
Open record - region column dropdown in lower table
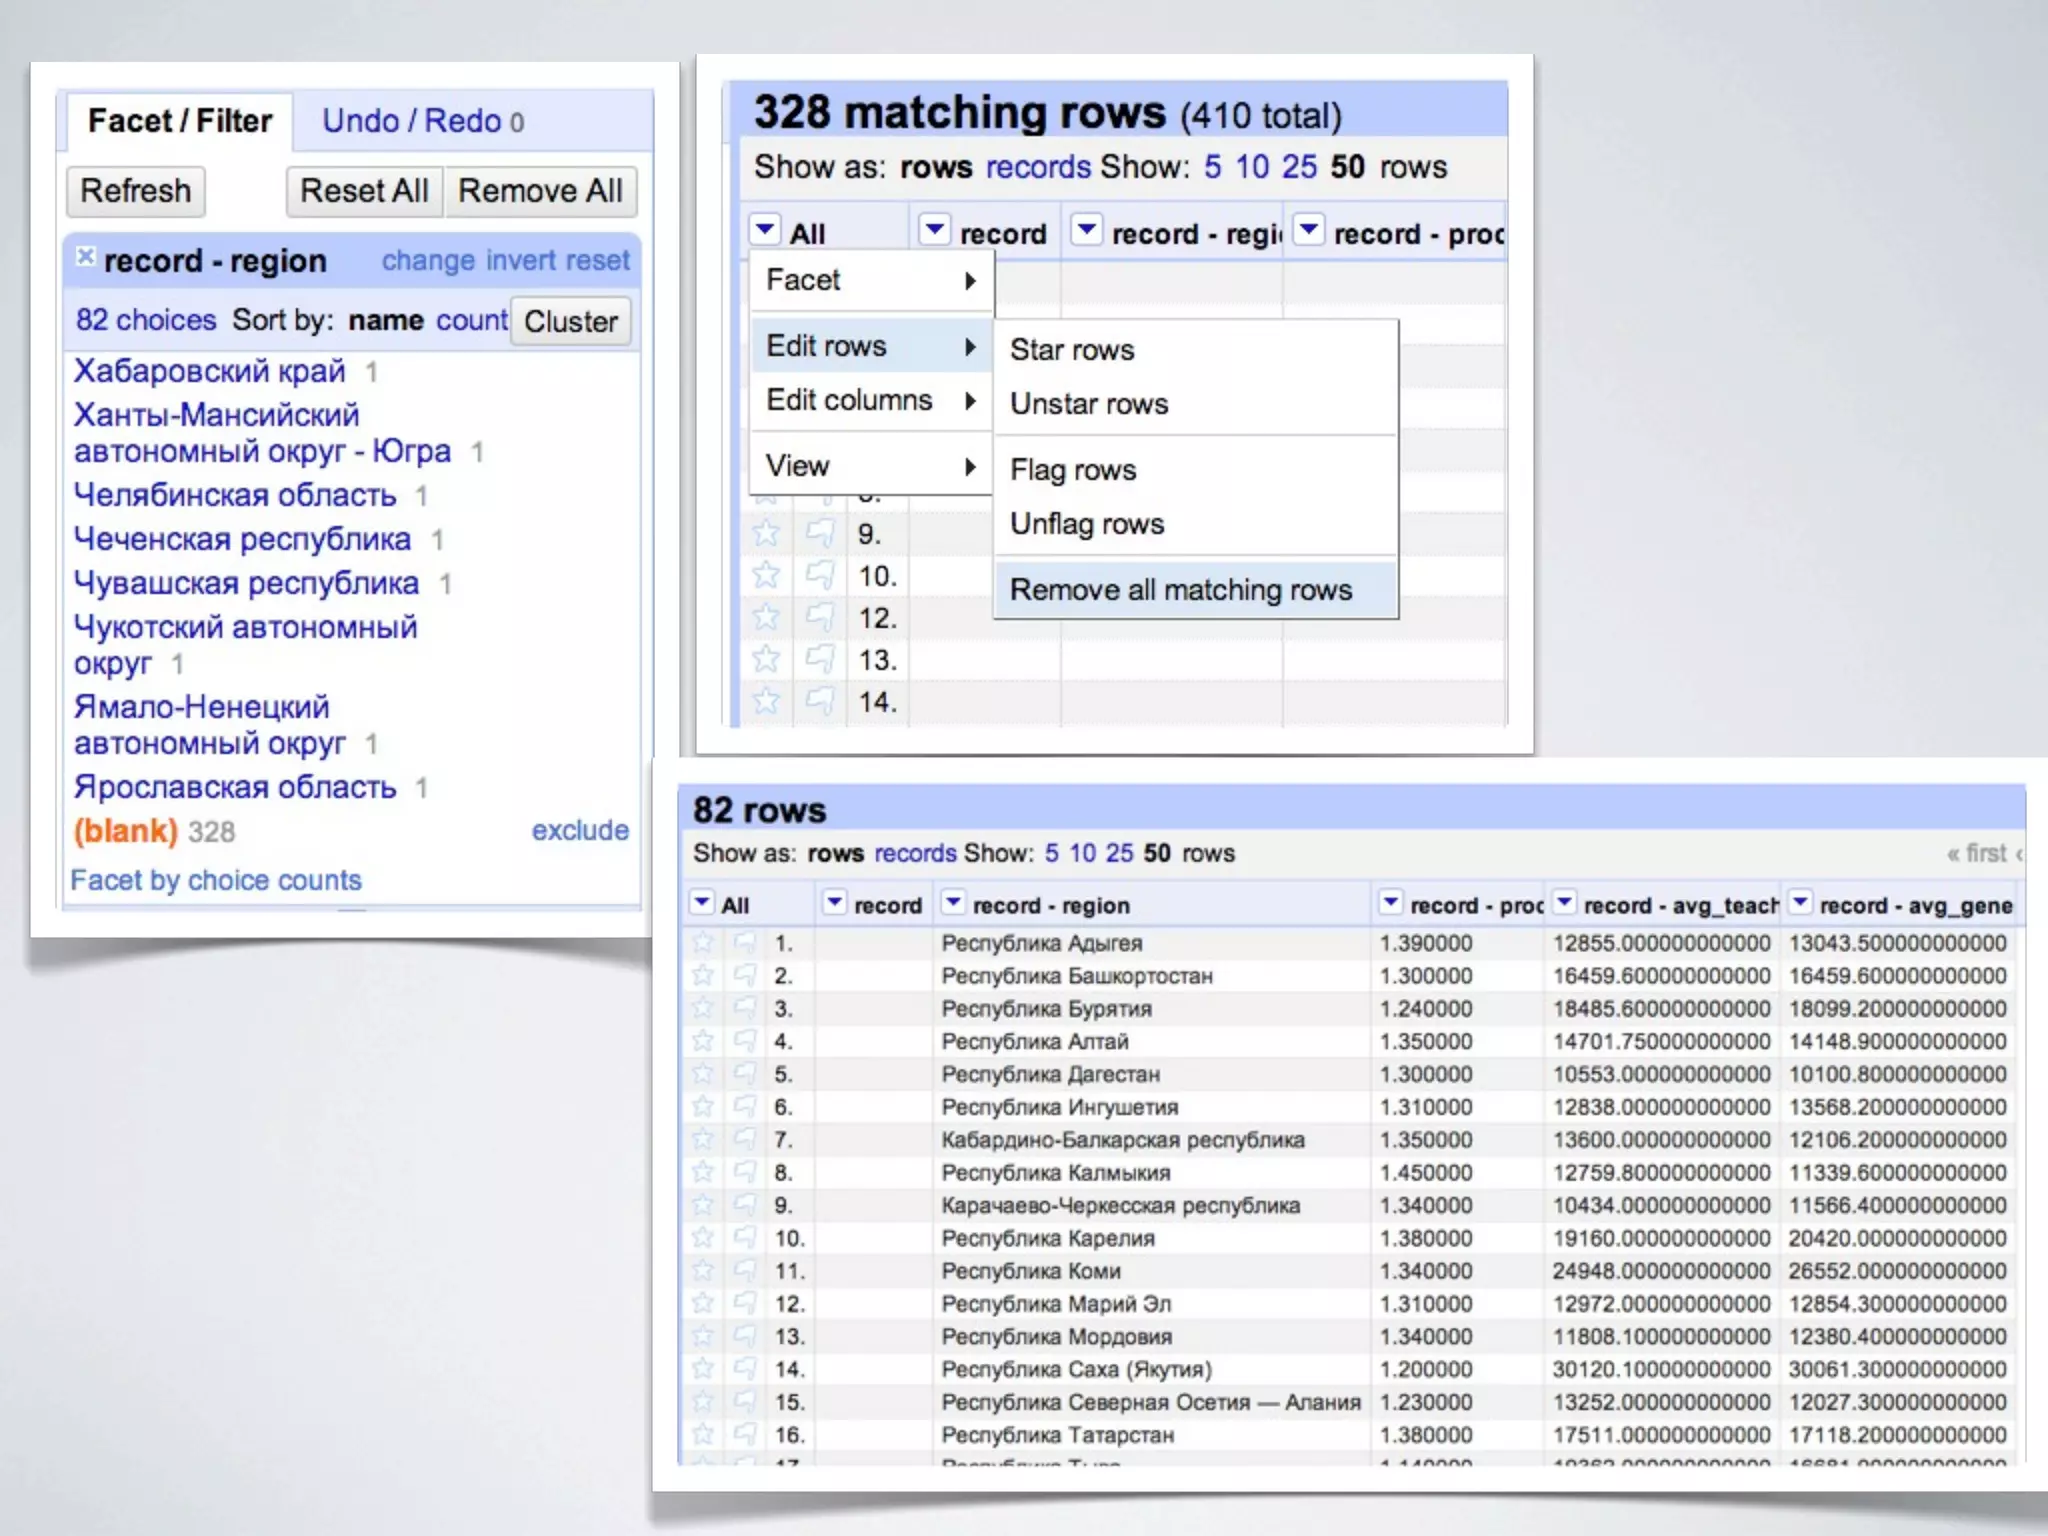click(953, 903)
